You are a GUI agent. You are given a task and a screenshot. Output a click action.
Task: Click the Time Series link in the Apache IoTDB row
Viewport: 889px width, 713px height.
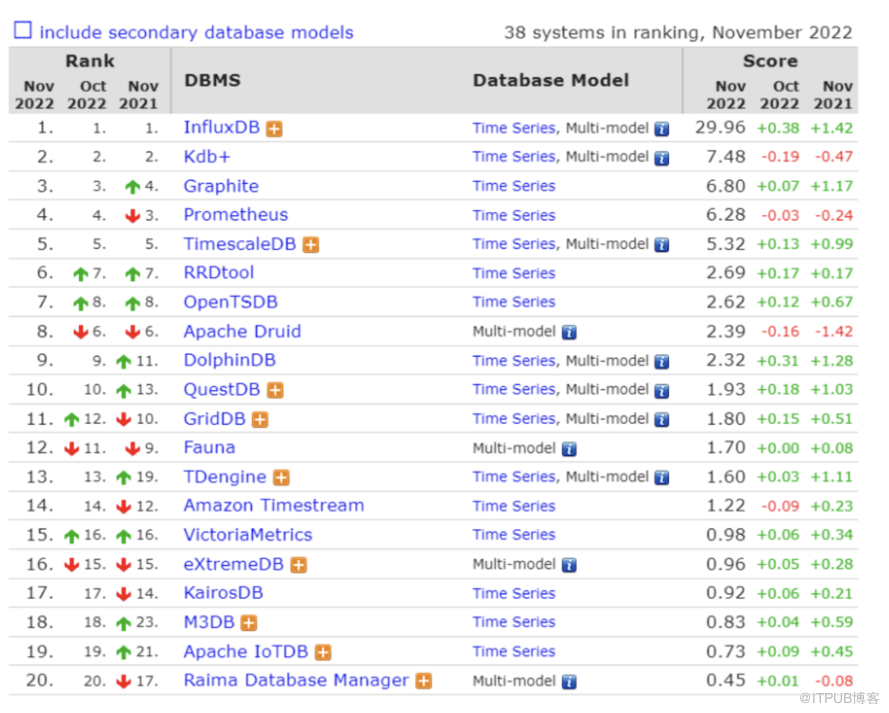tap(514, 652)
